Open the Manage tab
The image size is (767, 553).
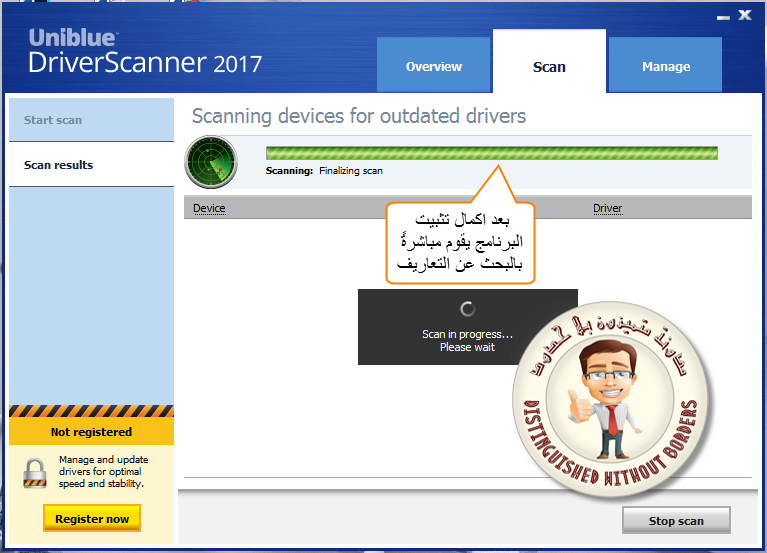point(665,65)
